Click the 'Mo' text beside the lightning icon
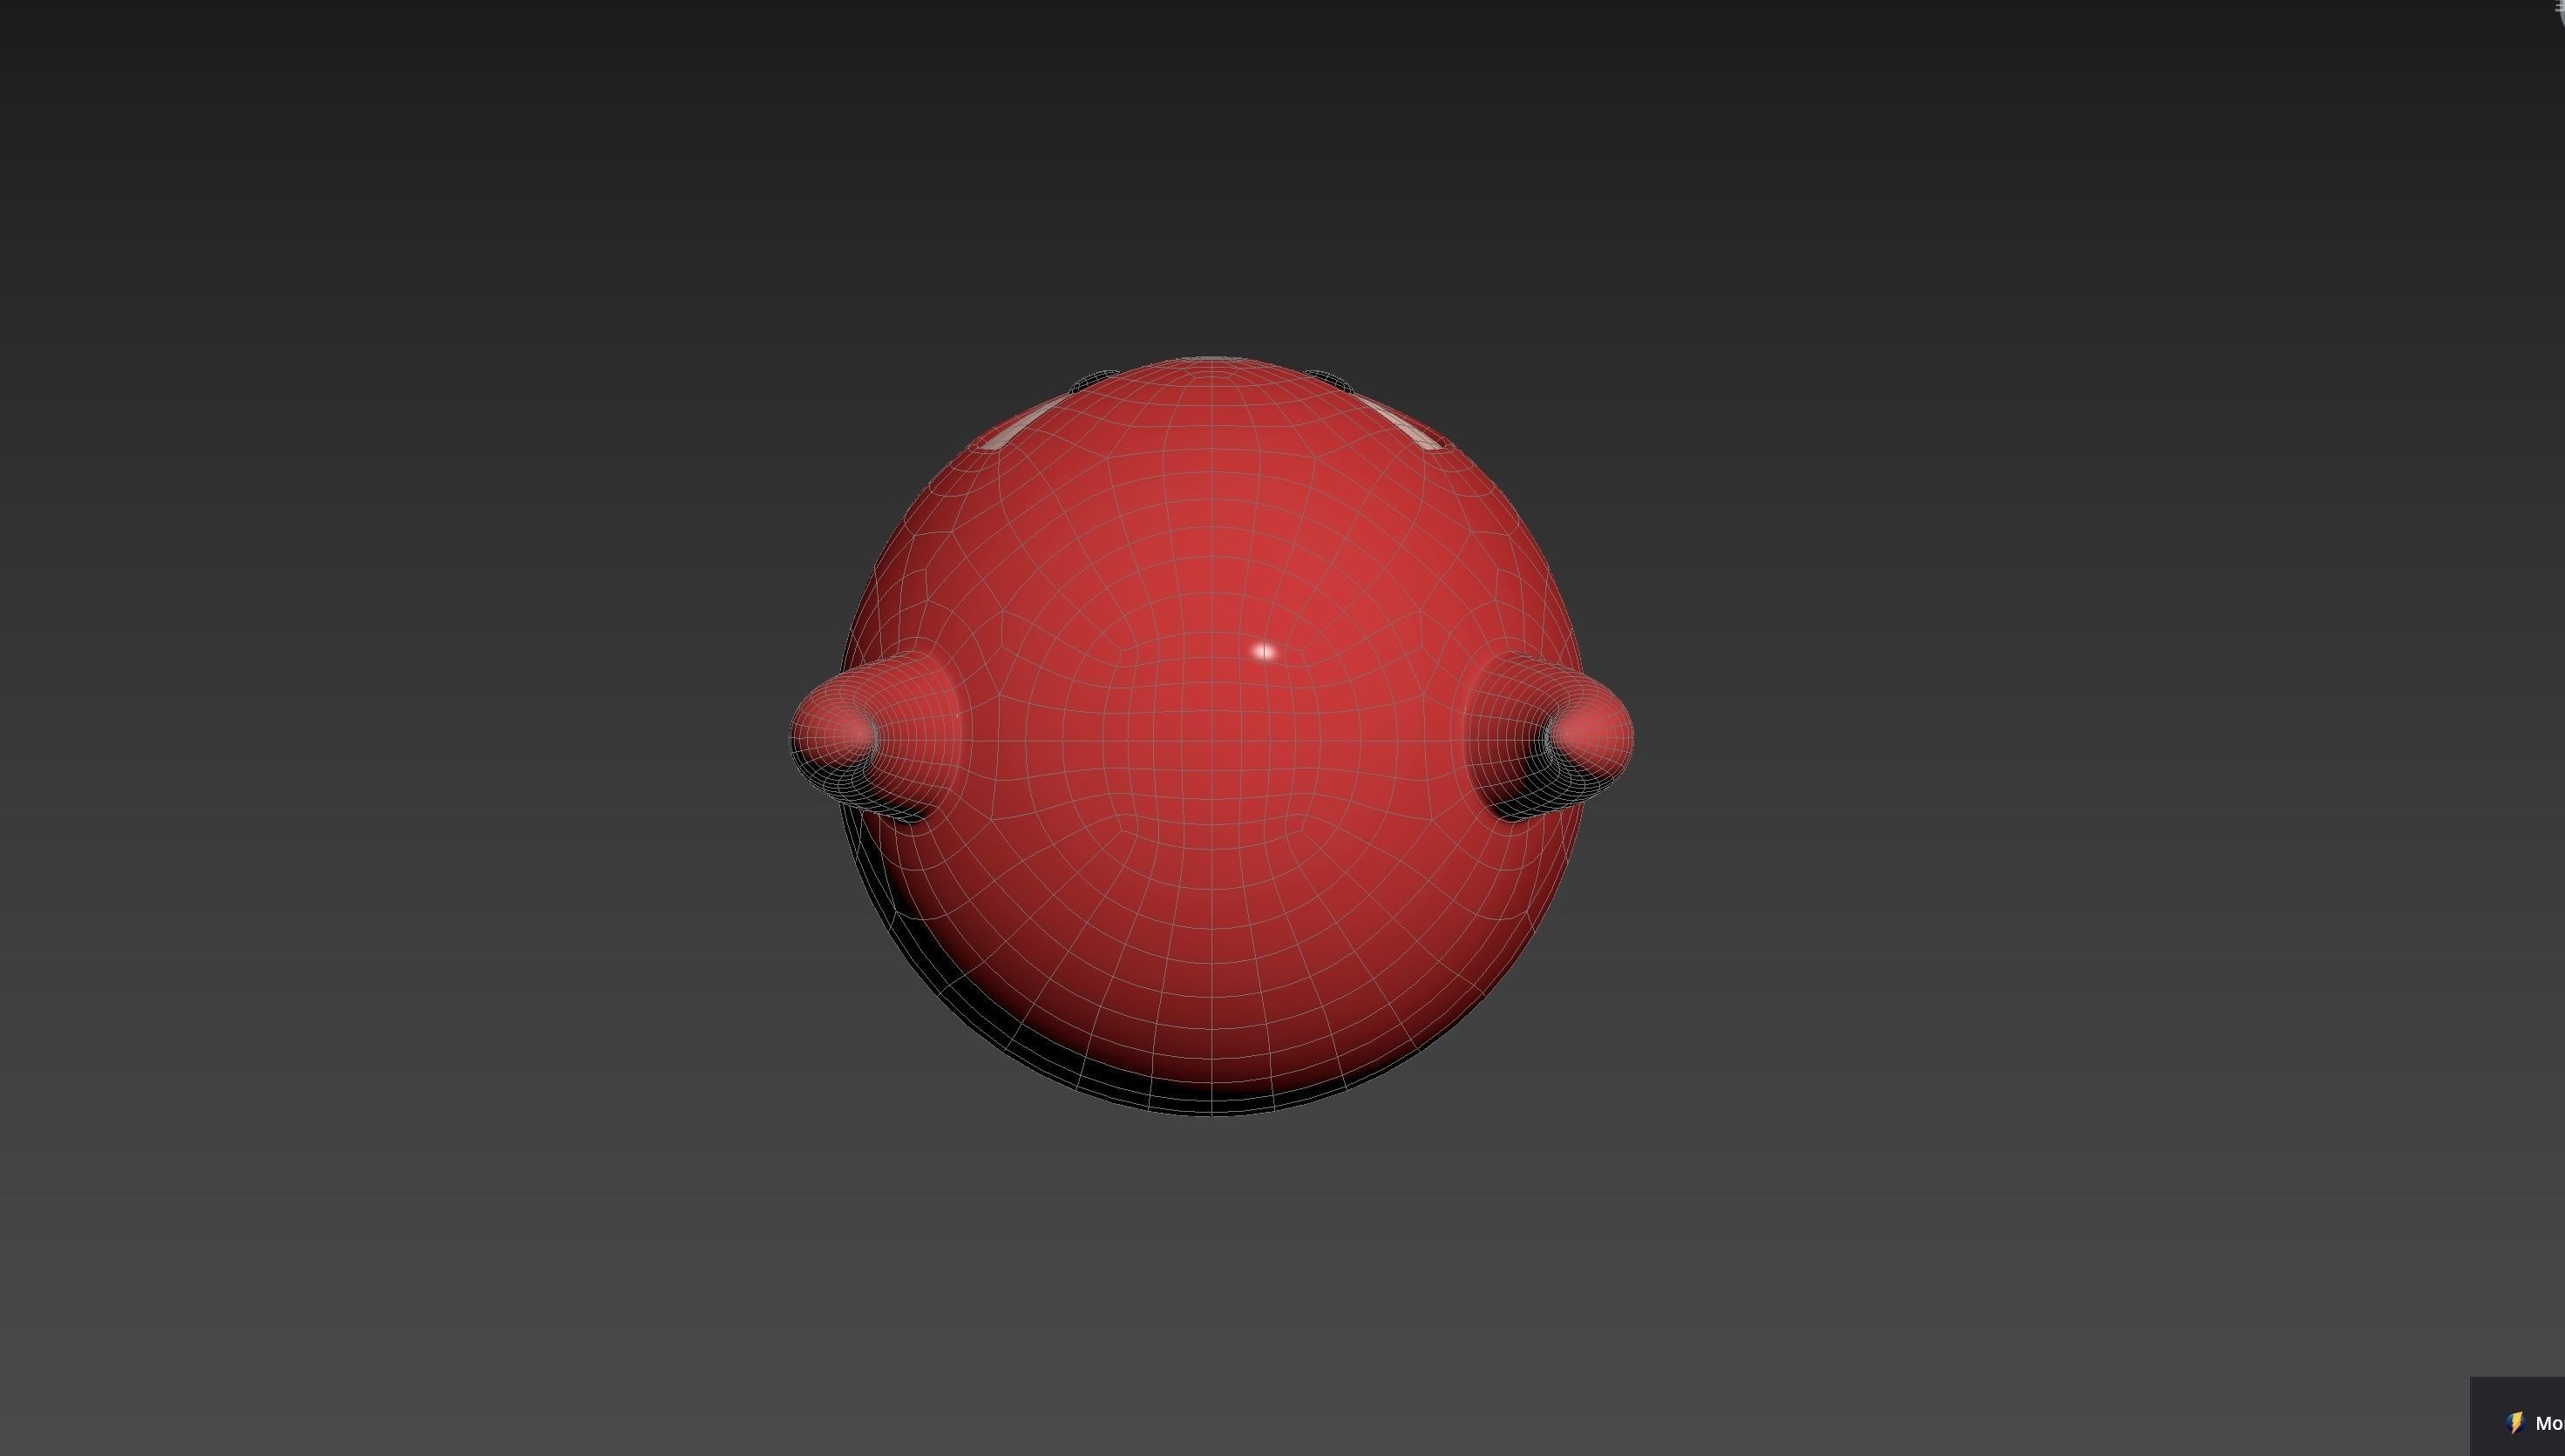The image size is (2565, 1456). [2552, 1422]
